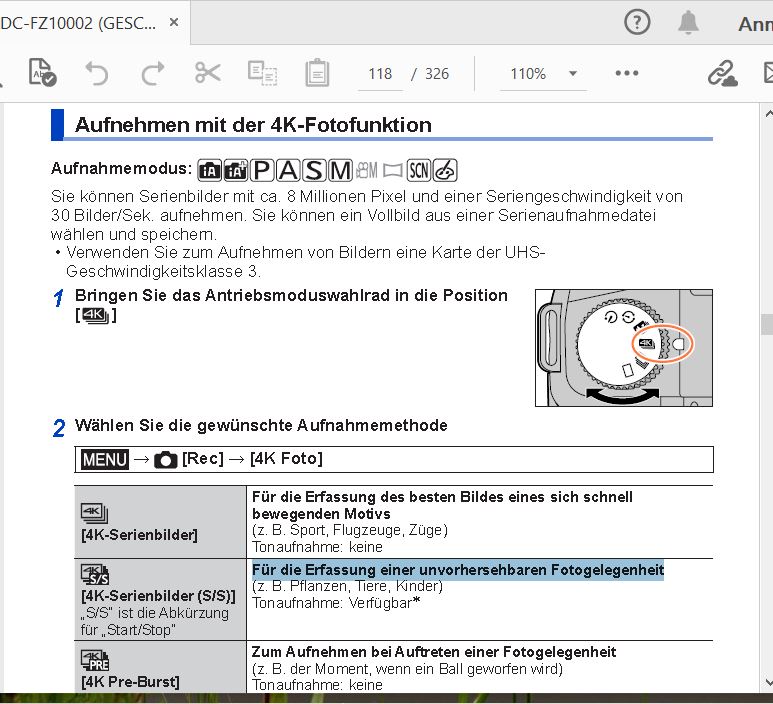Click the scroll down arrow
Image resolution: width=773 pixels, height=704 pixels.
click(768, 682)
